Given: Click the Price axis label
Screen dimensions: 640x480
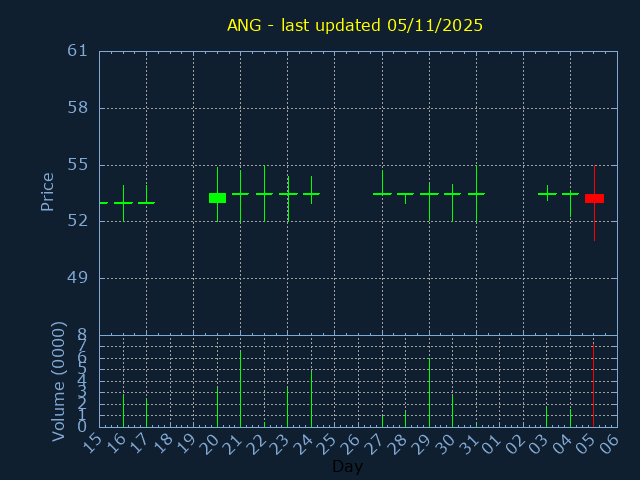Looking at the screenshot, I should [x=47, y=192].
